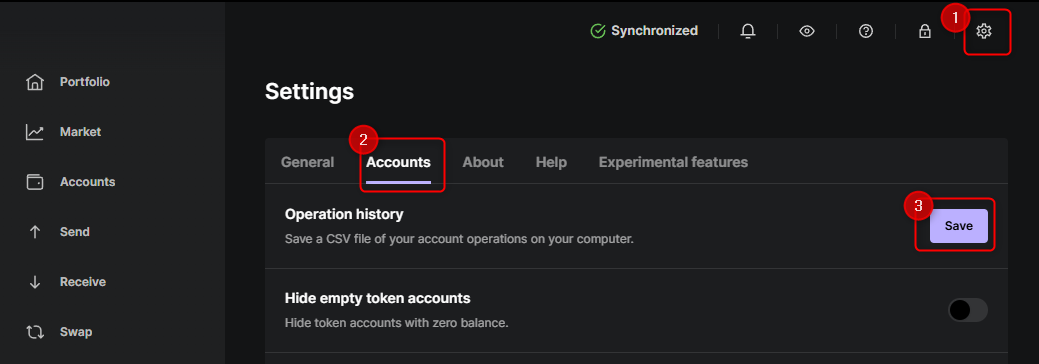Click the Portfolio home icon

coord(34,82)
